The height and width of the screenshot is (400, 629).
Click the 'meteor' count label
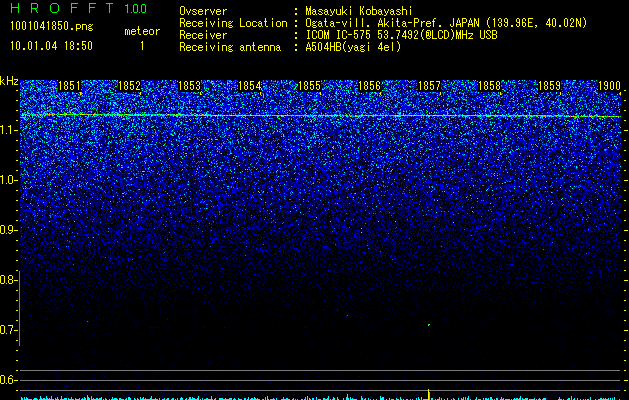coord(142,31)
